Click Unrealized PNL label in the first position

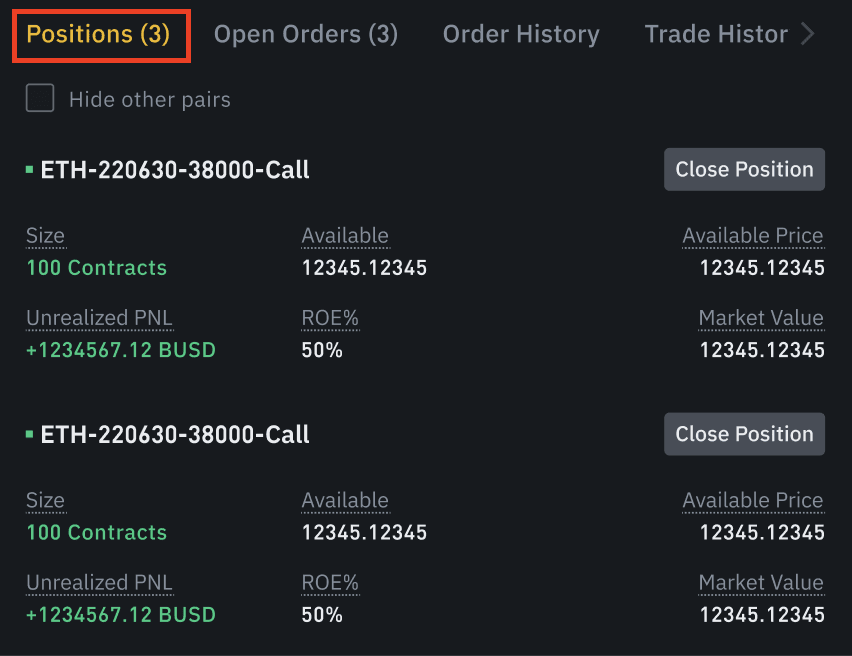(99, 319)
